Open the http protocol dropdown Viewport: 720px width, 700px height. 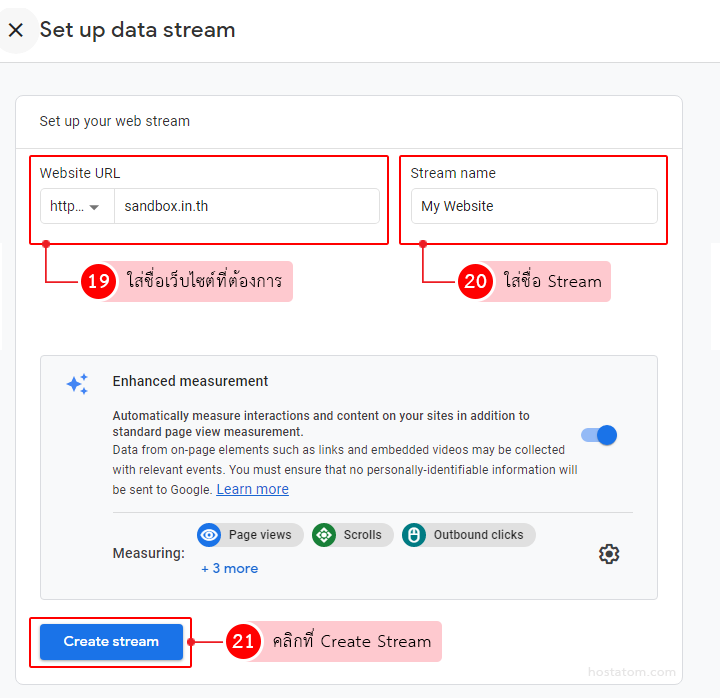coord(77,207)
